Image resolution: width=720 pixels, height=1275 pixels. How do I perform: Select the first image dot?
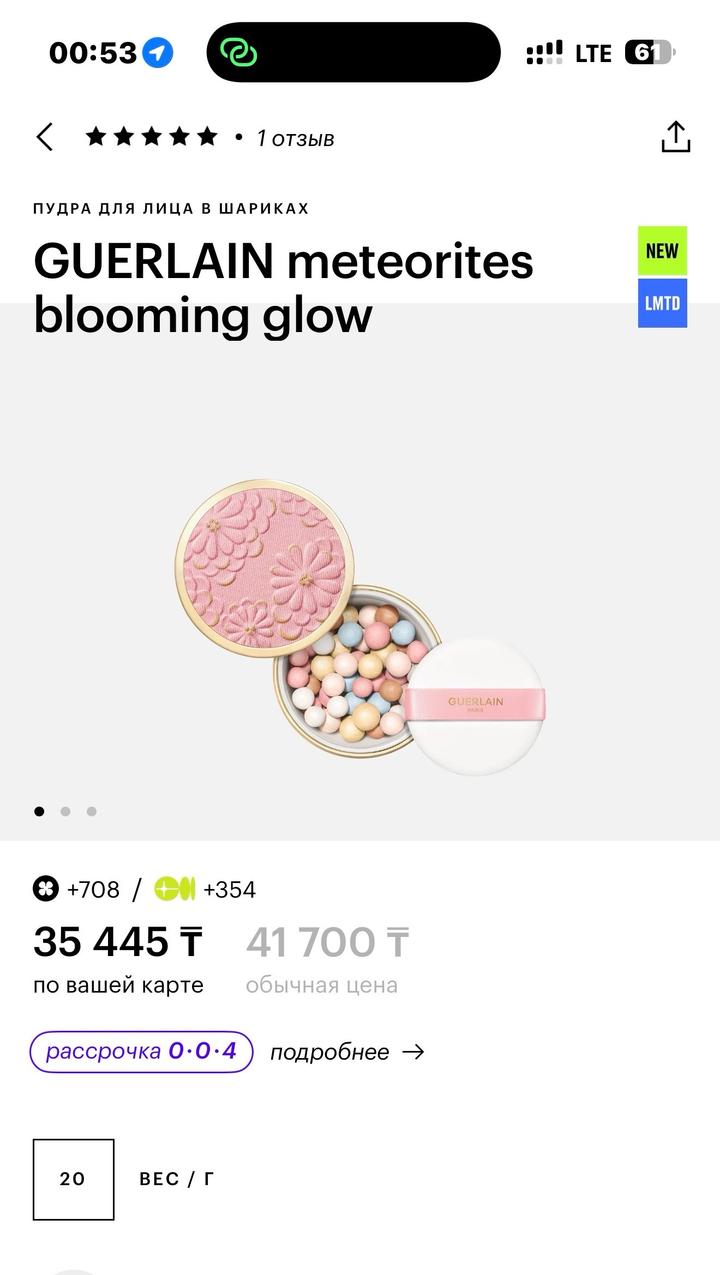coord(39,811)
